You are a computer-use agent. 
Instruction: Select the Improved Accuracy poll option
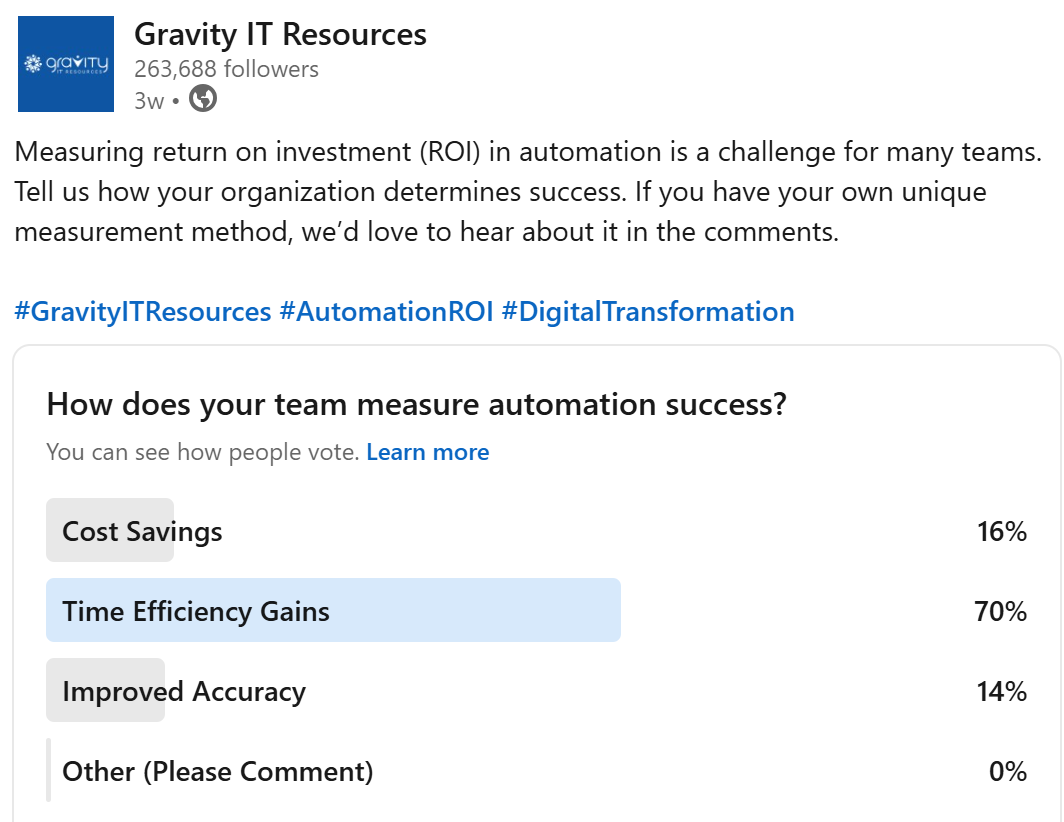coord(184,691)
